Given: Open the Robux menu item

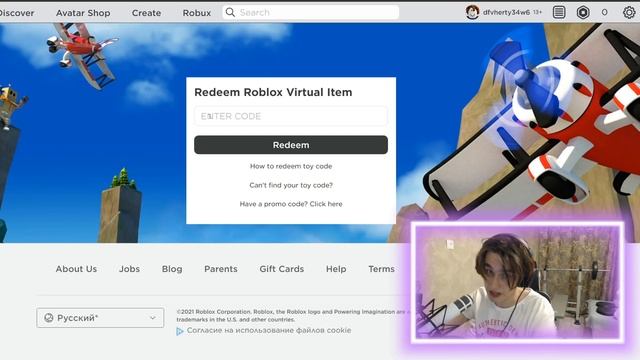Looking at the screenshot, I should [197, 13].
